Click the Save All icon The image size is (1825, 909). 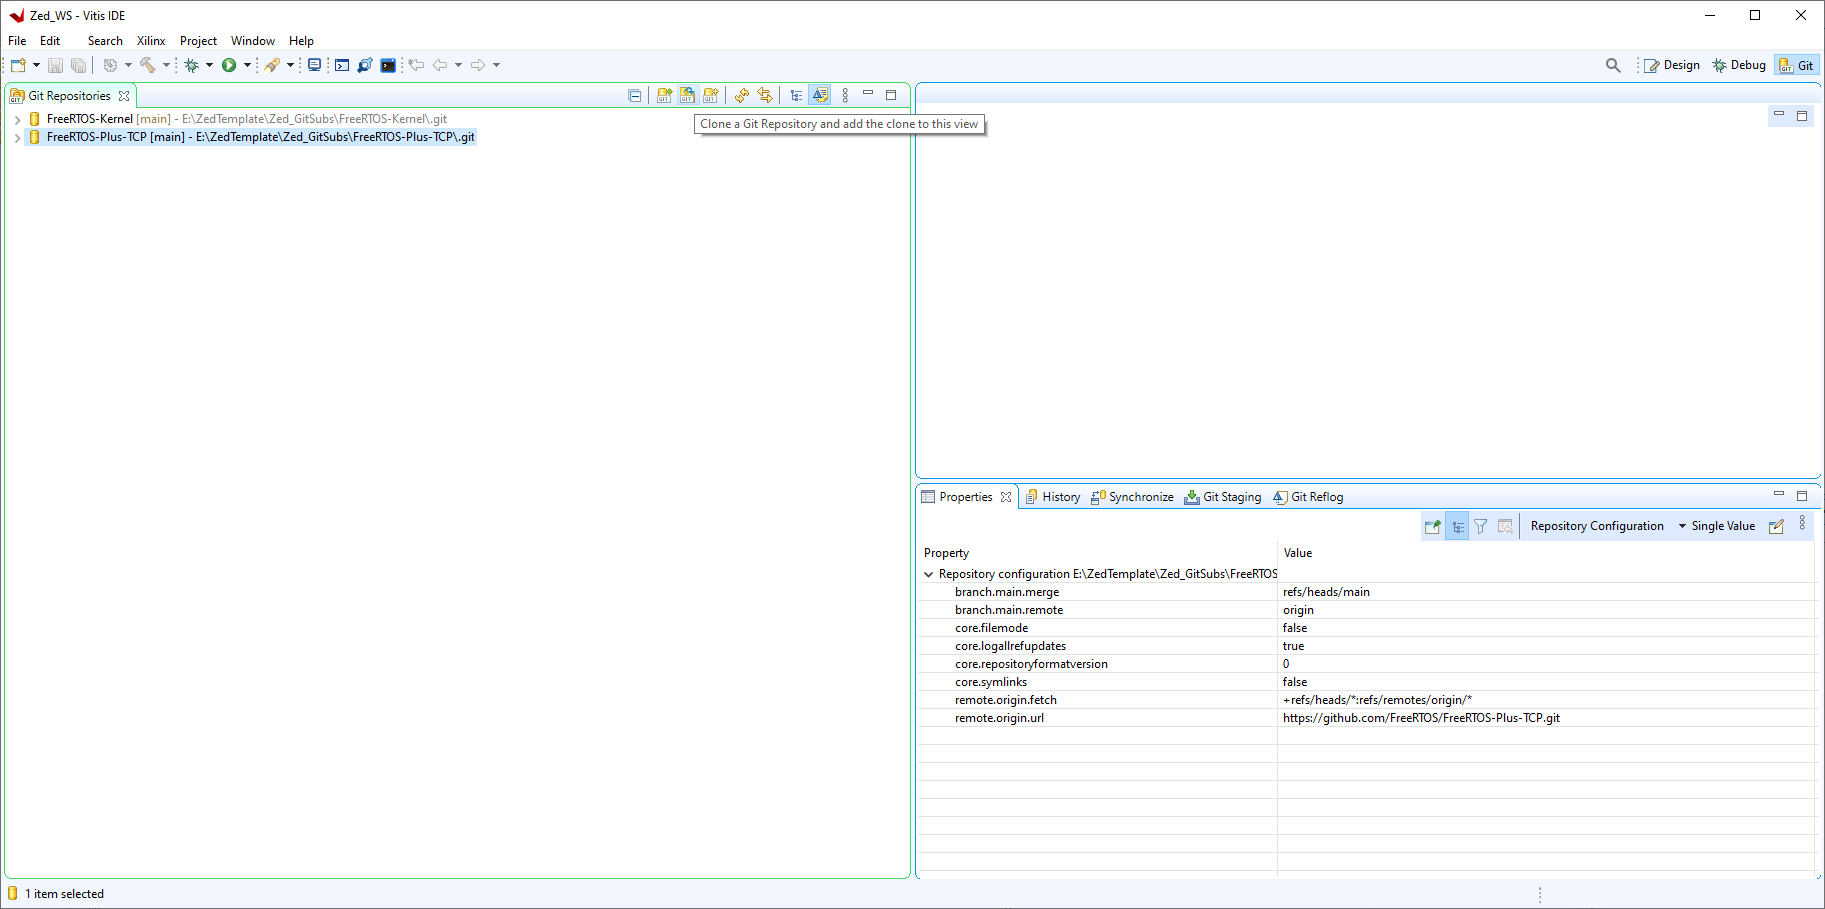tap(78, 65)
